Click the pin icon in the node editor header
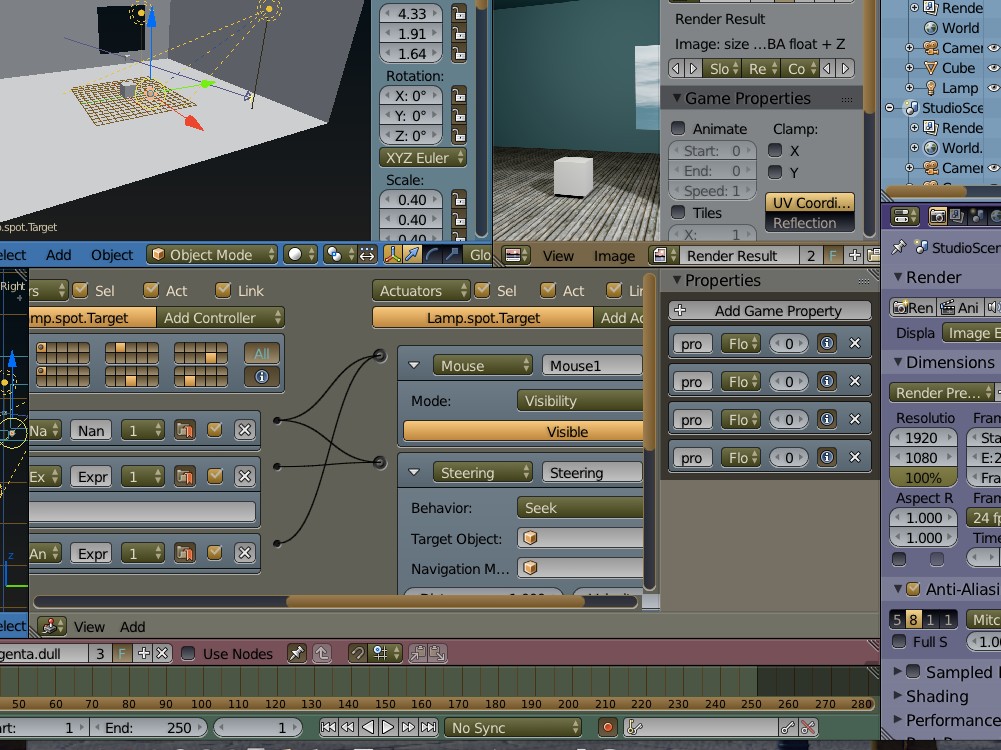 click(x=296, y=653)
